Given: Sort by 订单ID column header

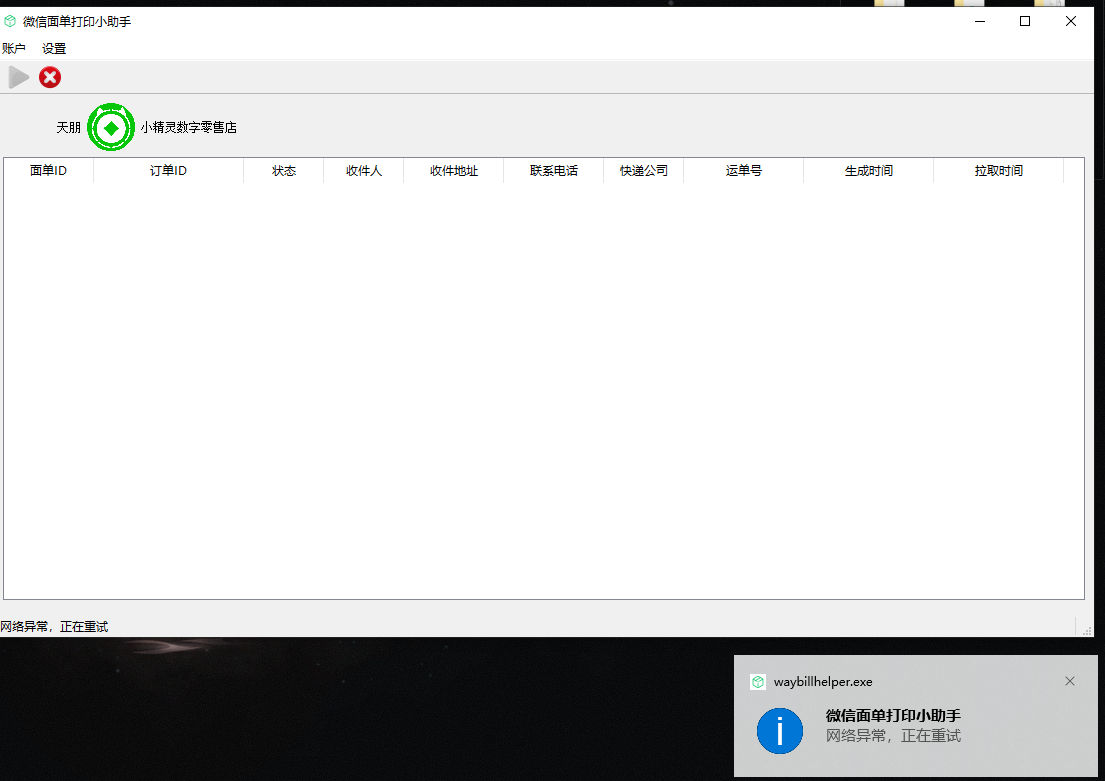Looking at the screenshot, I should (168, 171).
